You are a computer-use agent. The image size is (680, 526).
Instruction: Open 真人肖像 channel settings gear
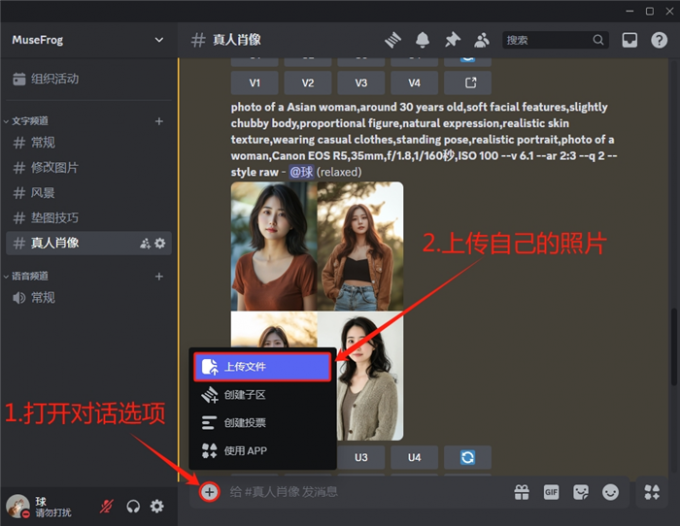[x=160, y=243]
